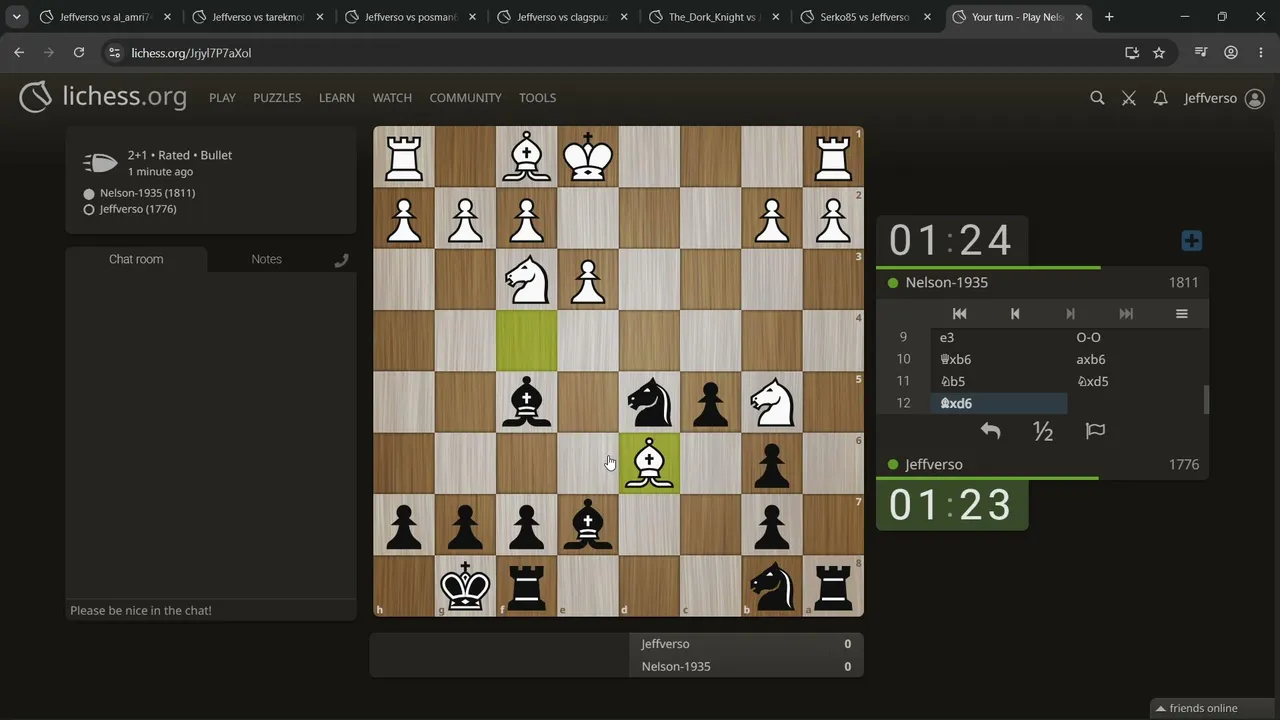Open the PUZZLES menu
The width and height of the screenshot is (1280, 720).
tap(277, 98)
